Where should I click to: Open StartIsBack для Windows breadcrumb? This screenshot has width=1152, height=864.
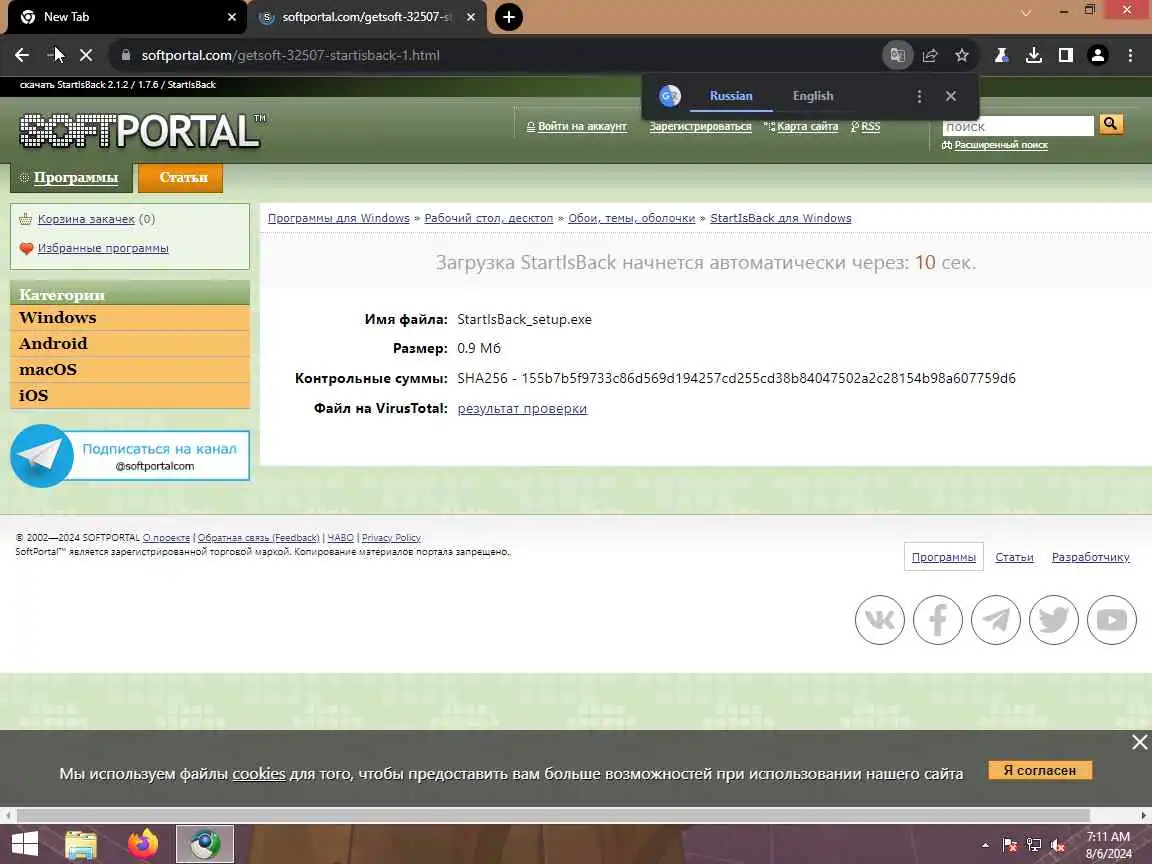[780, 218]
